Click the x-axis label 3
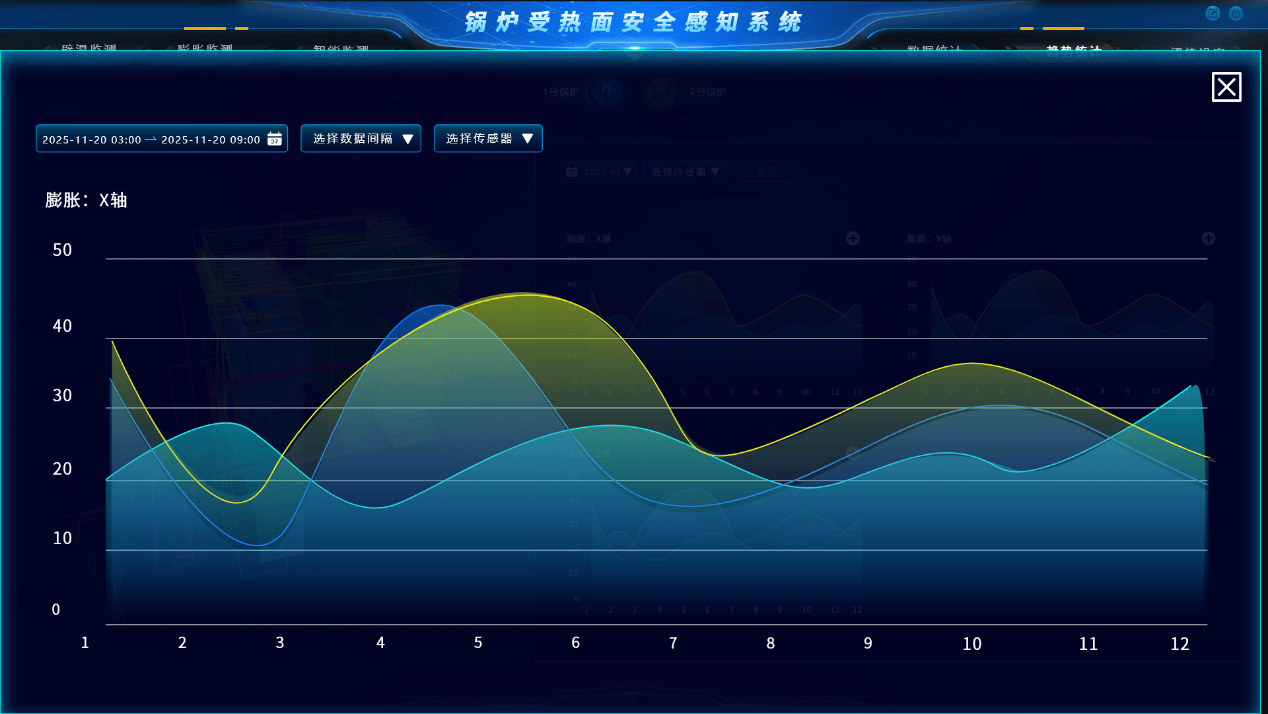This screenshot has height=714, width=1268. point(280,643)
